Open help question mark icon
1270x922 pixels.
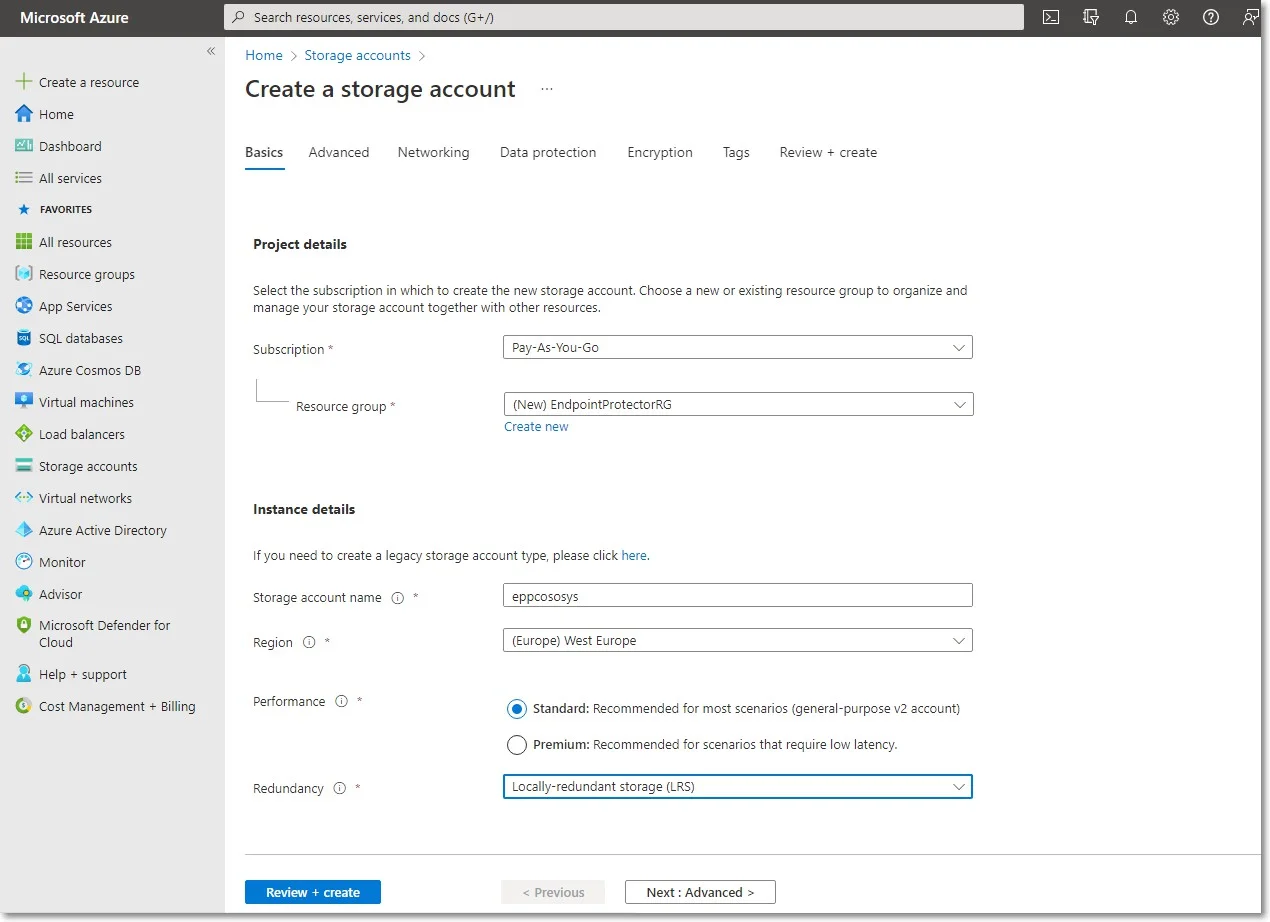pyautogui.click(x=1211, y=17)
